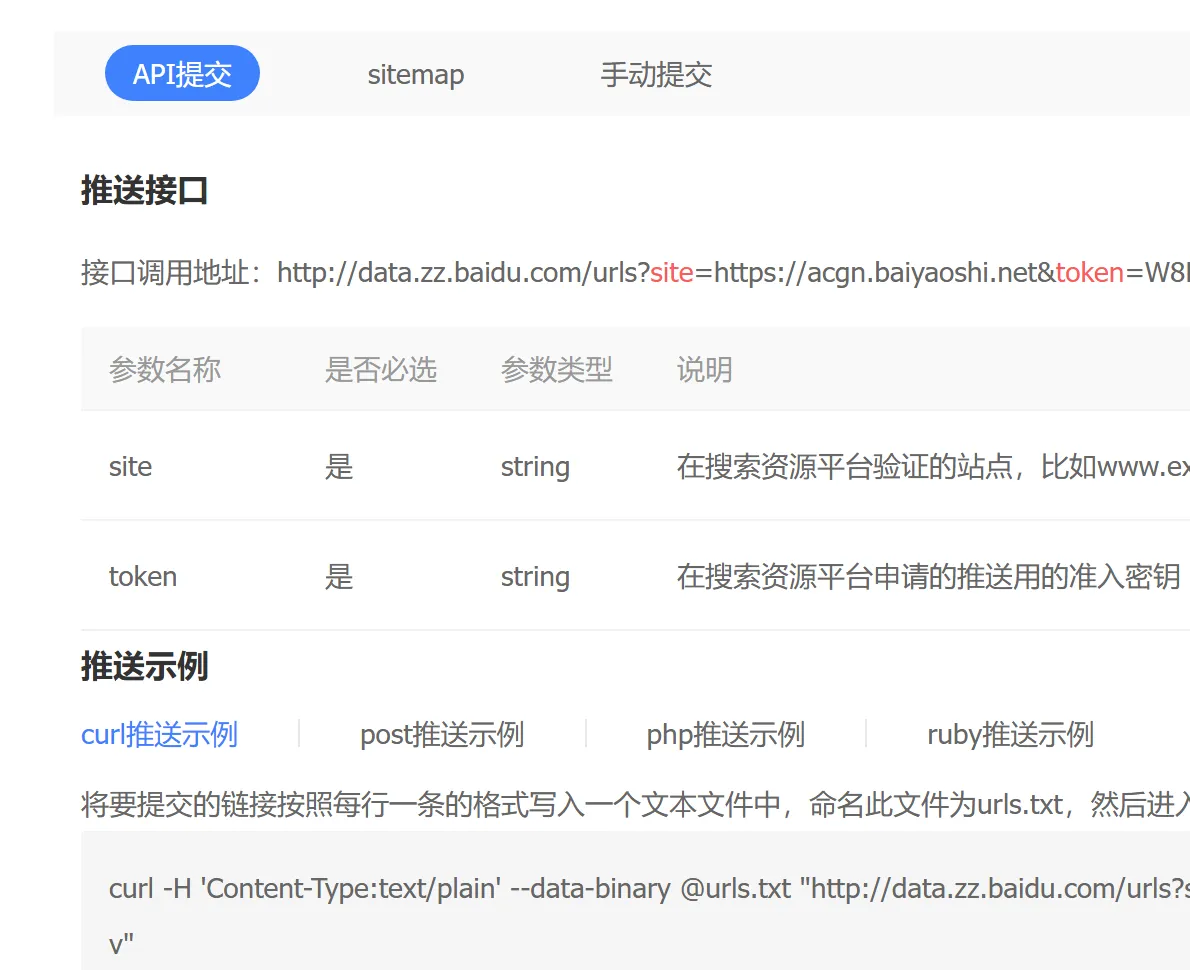This screenshot has height=970, width=1190.
Task: Open the ruby推送示例 example
Action: coord(1010,734)
